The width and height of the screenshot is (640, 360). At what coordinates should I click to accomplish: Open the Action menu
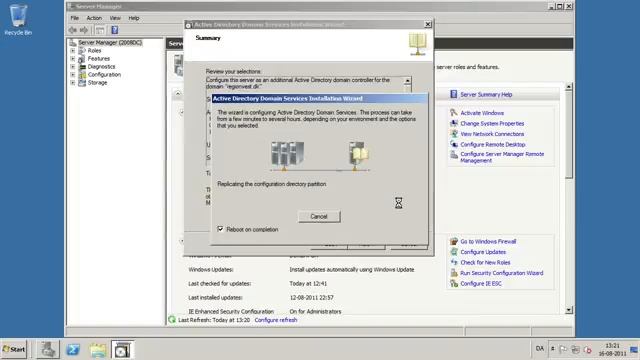tap(94, 18)
